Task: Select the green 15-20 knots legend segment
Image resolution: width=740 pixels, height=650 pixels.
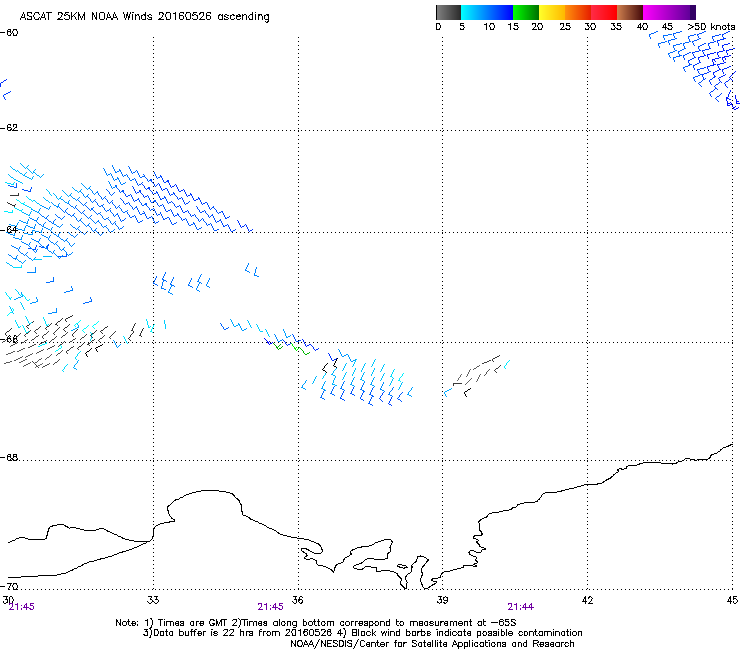Action: click(526, 12)
